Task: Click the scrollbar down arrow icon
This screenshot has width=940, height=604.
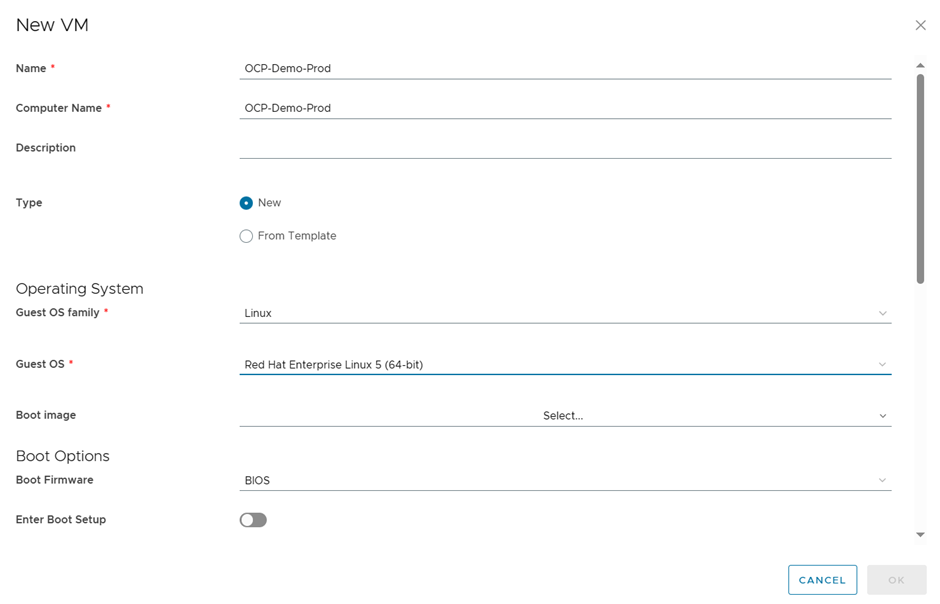Action: pyautogui.click(x=920, y=534)
